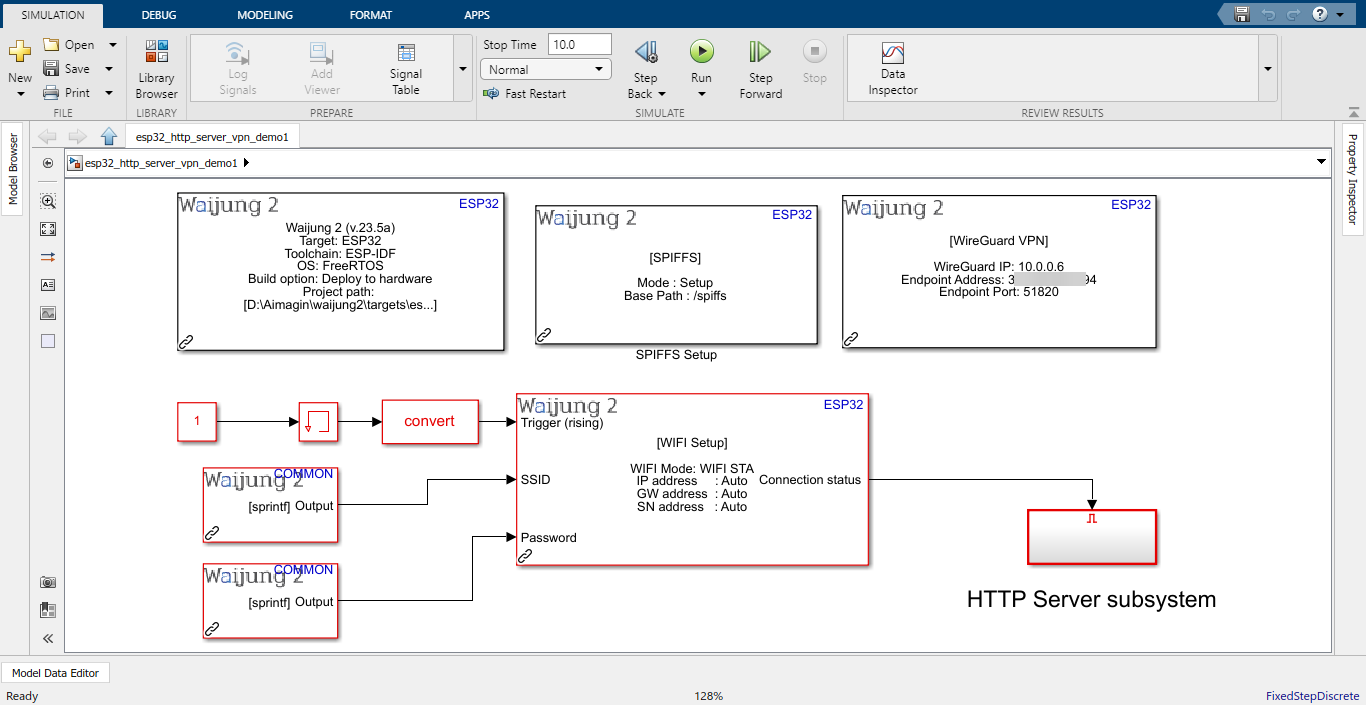The width and height of the screenshot is (1366, 705).
Task: Click the screenshot camera icon in palette
Action: point(48,582)
